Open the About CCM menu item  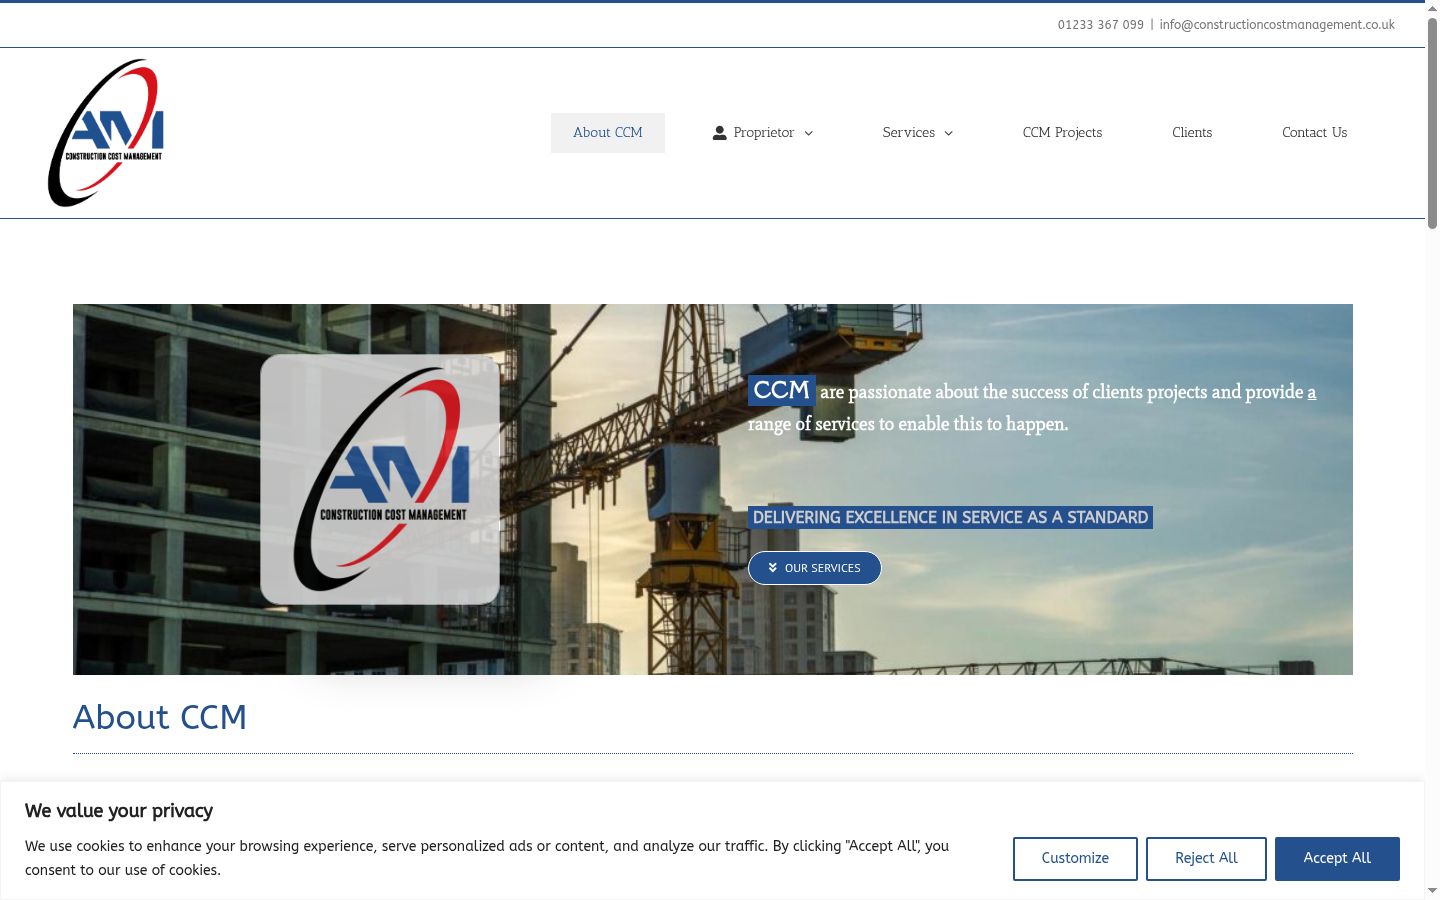pyautogui.click(x=608, y=132)
